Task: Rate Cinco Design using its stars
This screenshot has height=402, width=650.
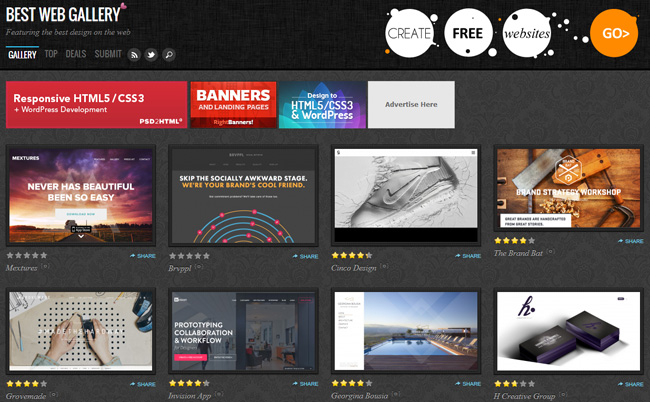Action: coord(352,256)
